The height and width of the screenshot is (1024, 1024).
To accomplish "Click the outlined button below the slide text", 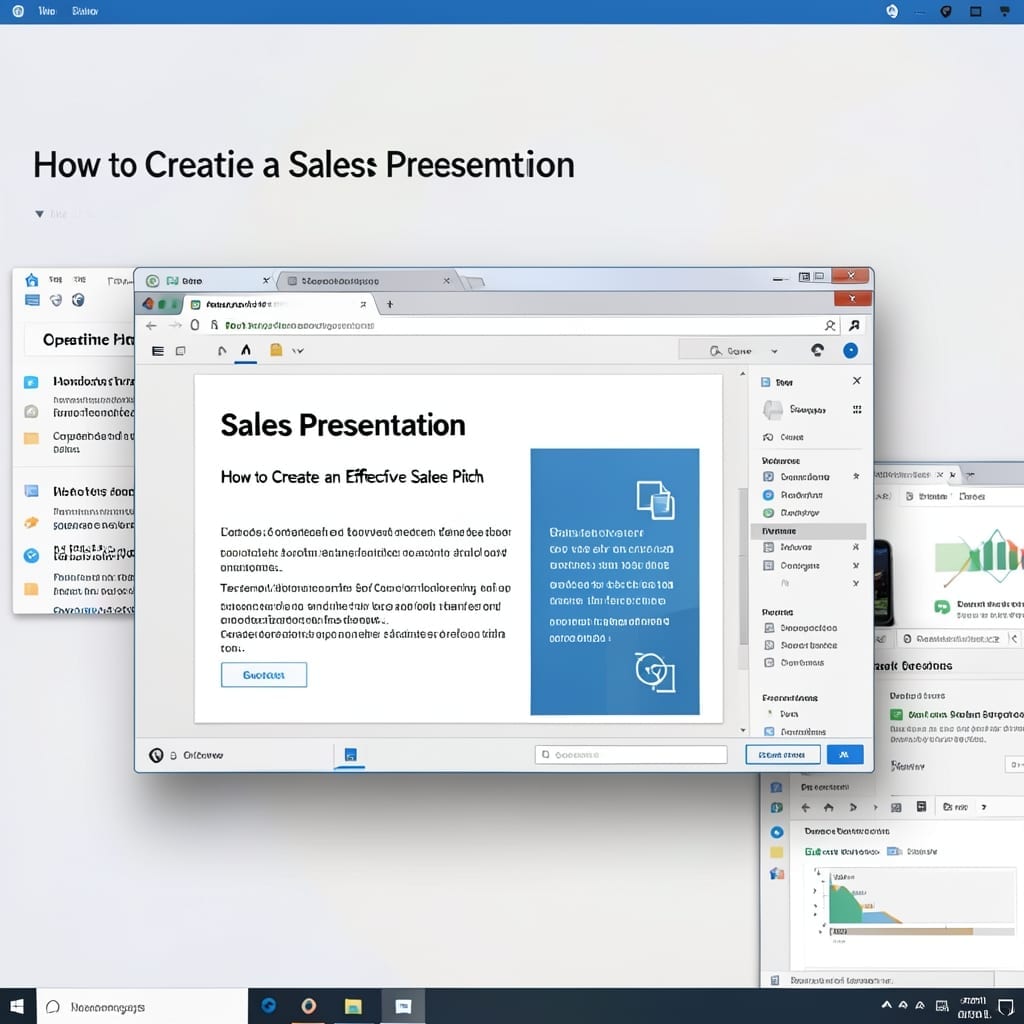I will pos(264,675).
